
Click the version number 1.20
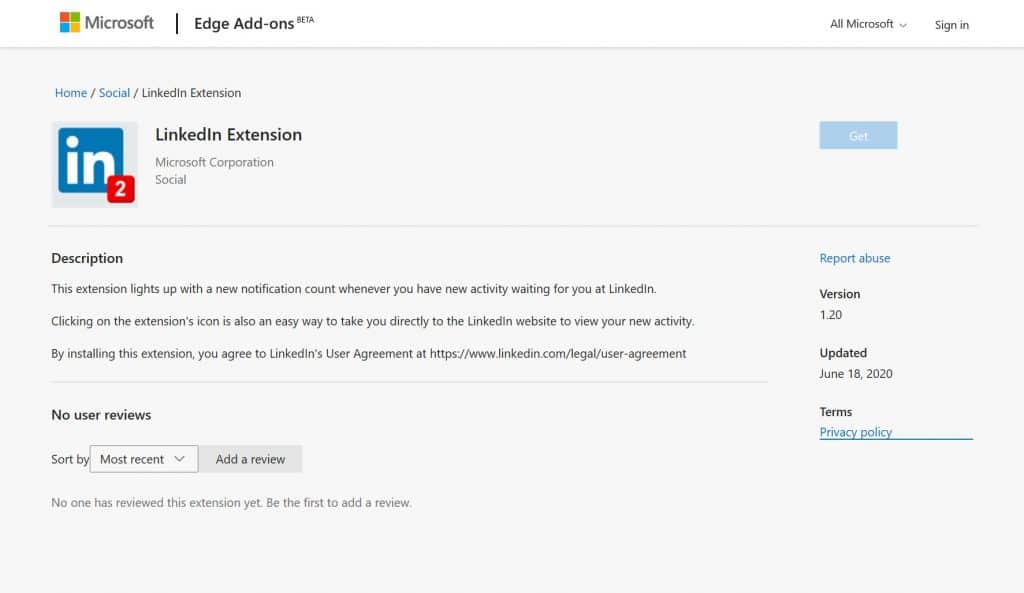pyautogui.click(x=831, y=315)
